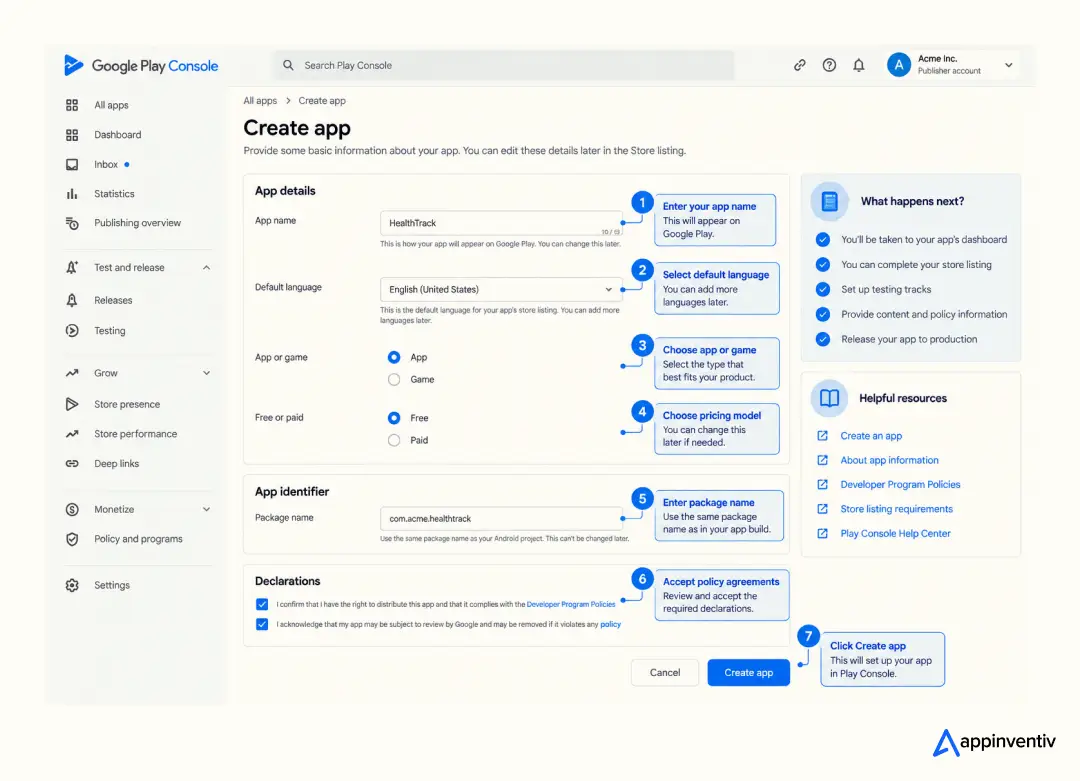This screenshot has height=781, width=1080.
Task: Click external link icon beside Create an app
Action: (822, 435)
